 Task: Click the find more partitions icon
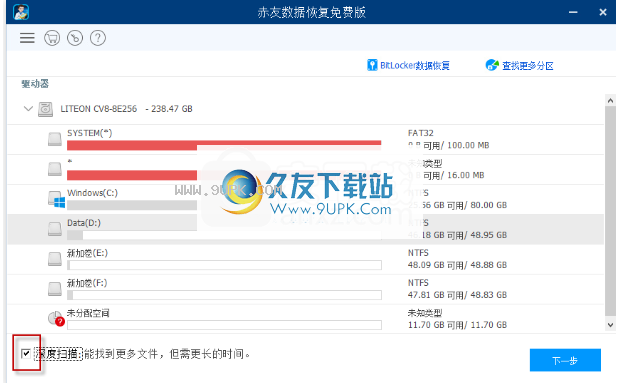(x=491, y=65)
